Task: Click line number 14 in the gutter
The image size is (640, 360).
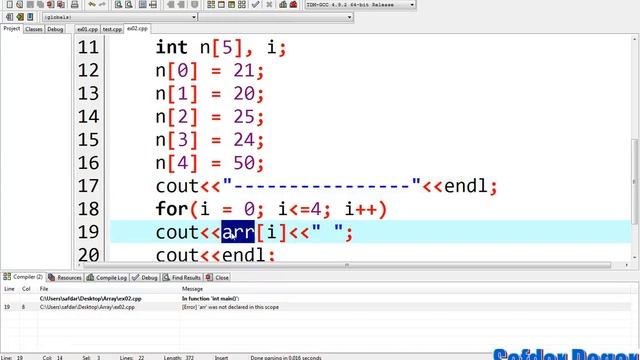Action: click(88, 117)
